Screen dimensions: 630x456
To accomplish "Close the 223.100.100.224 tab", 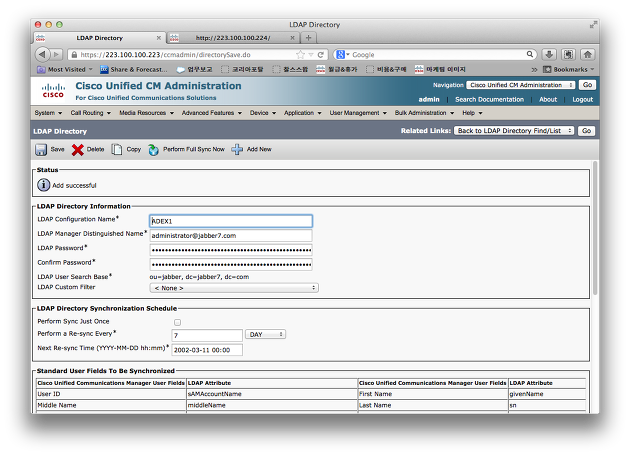I will [292, 38].
